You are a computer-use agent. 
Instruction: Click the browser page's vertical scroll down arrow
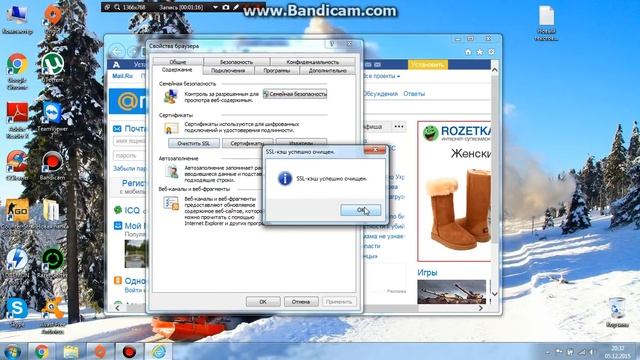[495, 294]
